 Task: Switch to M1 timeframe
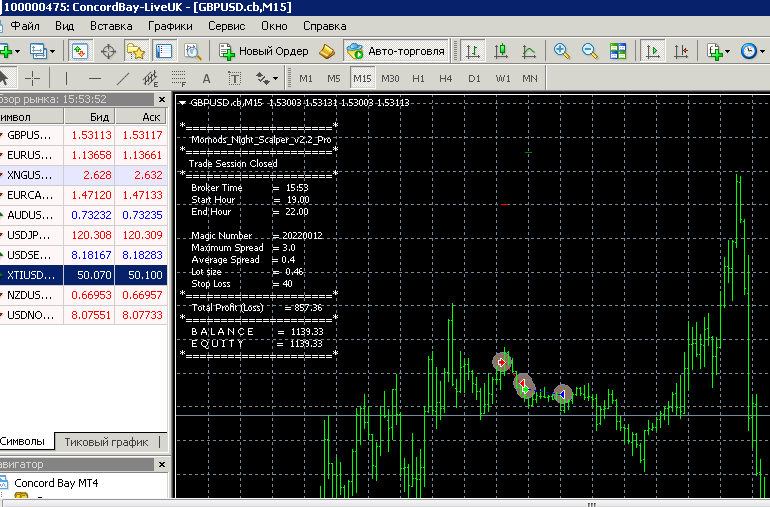pyautogui.click(x=305, y=78)
